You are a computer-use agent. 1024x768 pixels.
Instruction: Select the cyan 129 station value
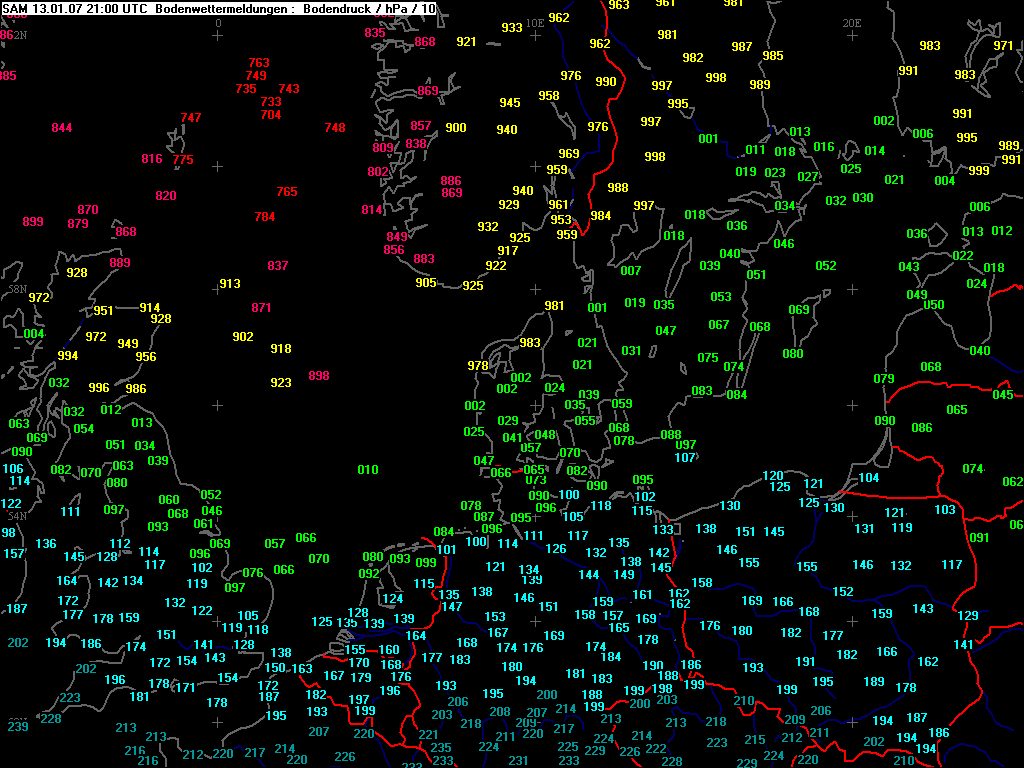[968, 616]
